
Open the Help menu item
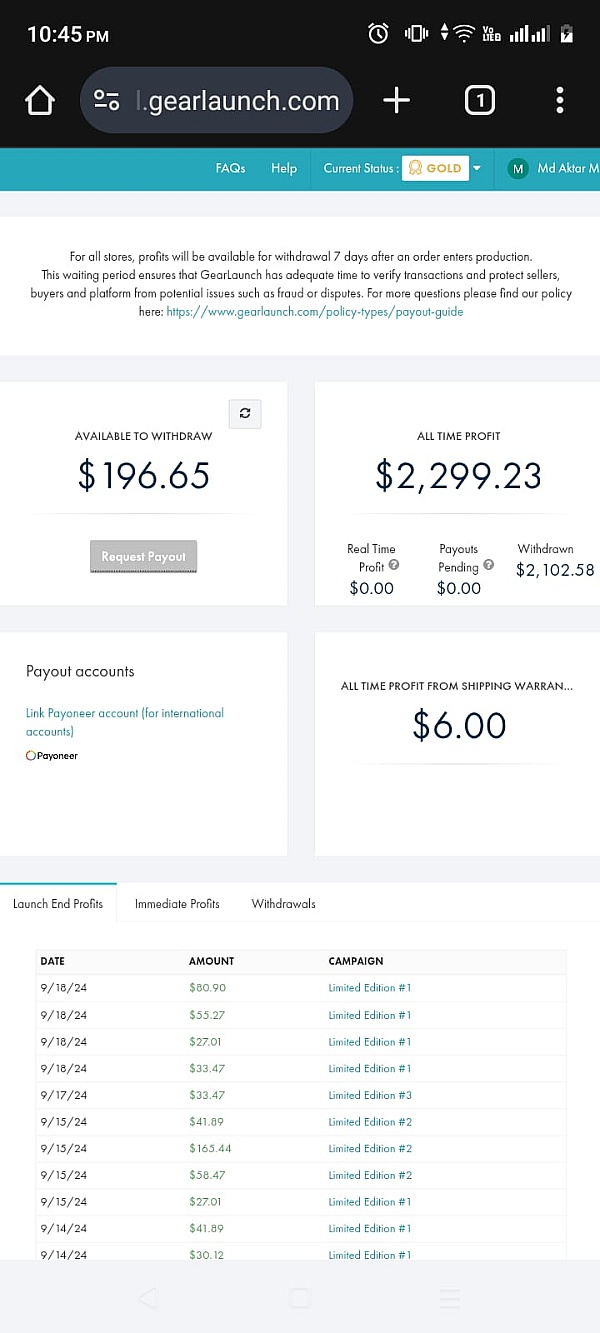click(284, 168)
